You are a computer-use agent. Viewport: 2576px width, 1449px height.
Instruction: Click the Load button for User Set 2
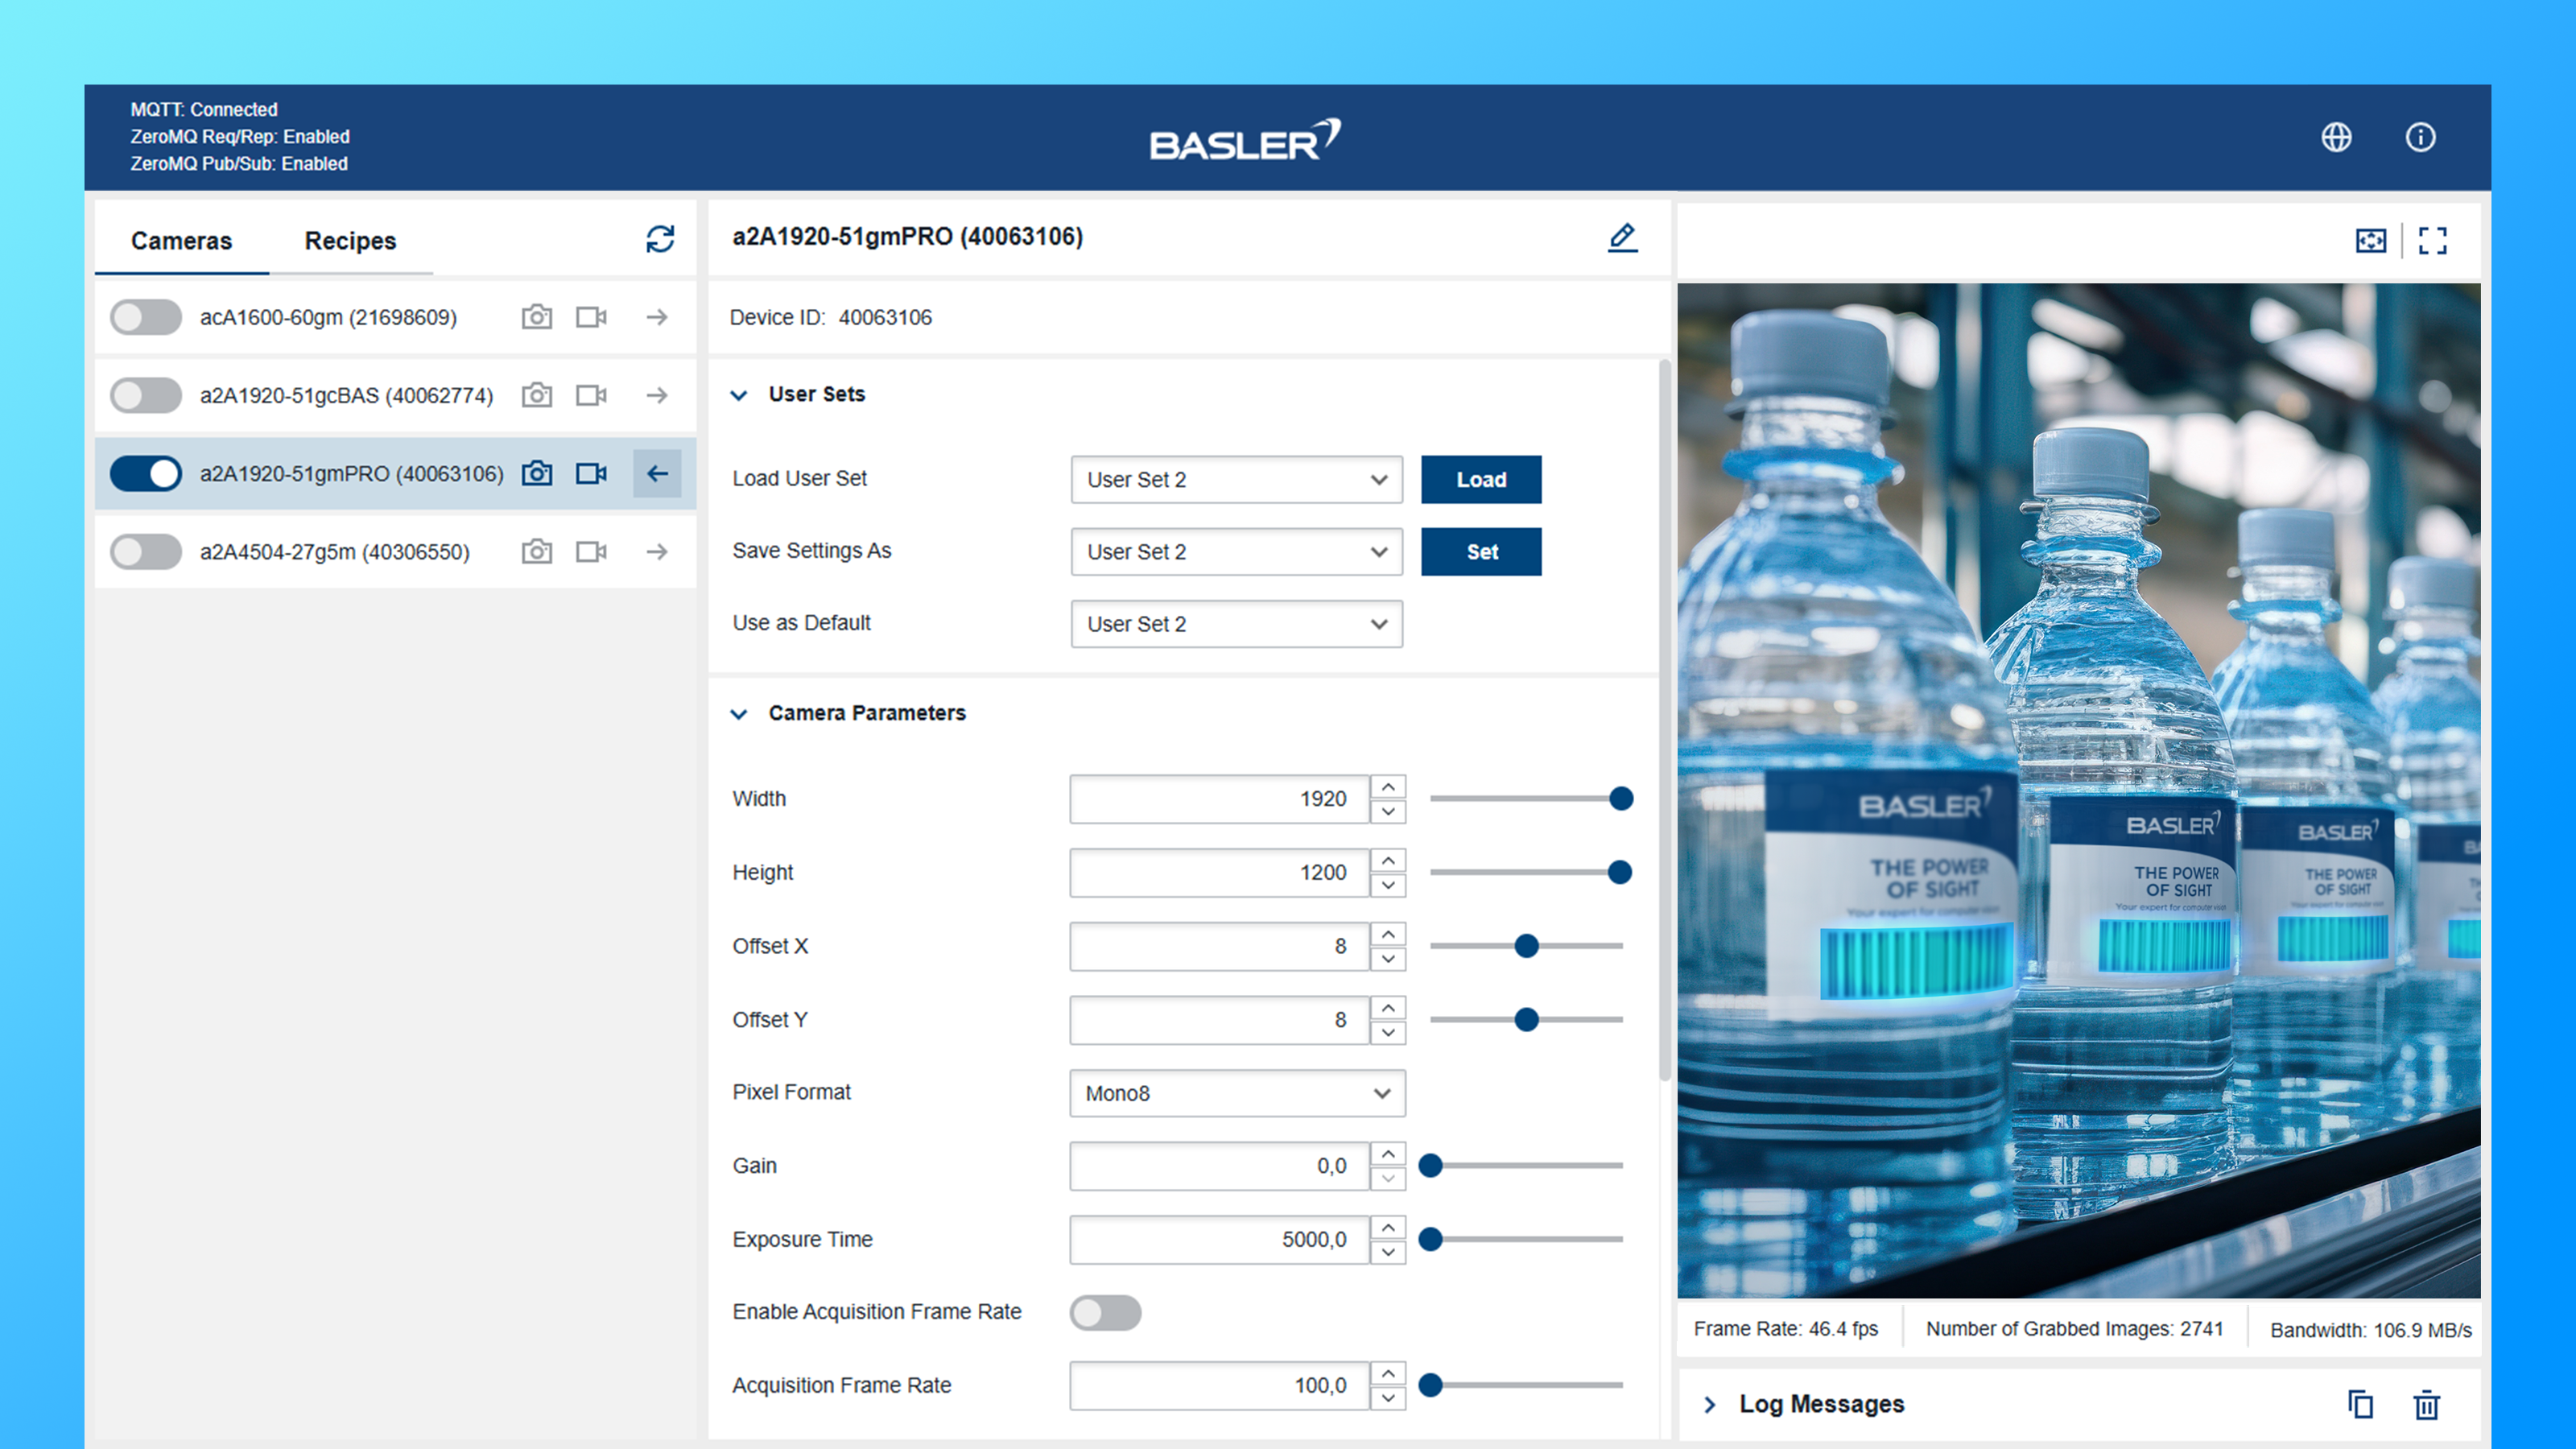click(1481, 479)
